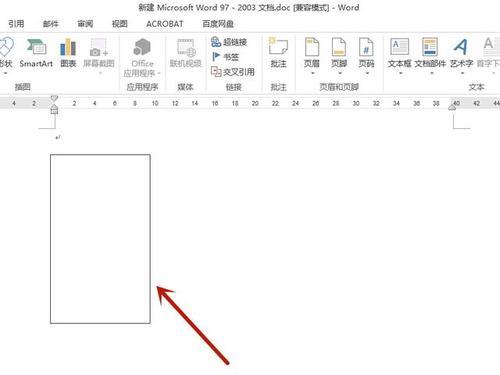This screenshot has height=375, width=500.
Task: Add a 批注 comment
Action: pyautogui.click(x=278, y=53)
